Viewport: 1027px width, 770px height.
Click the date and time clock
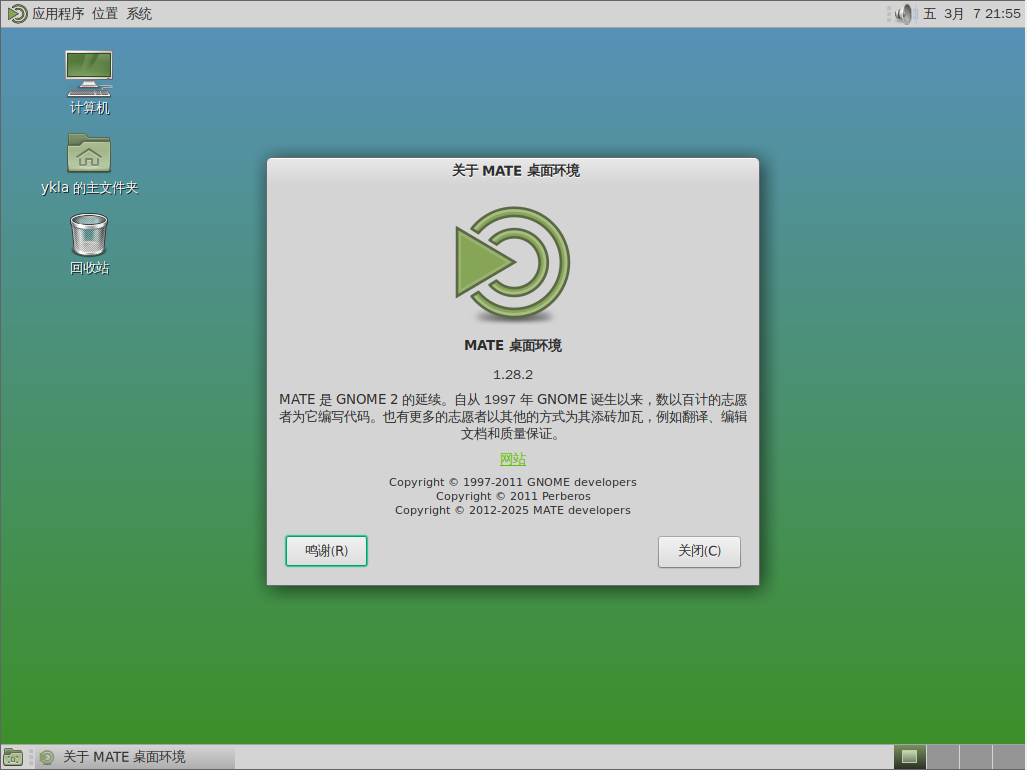972,14
